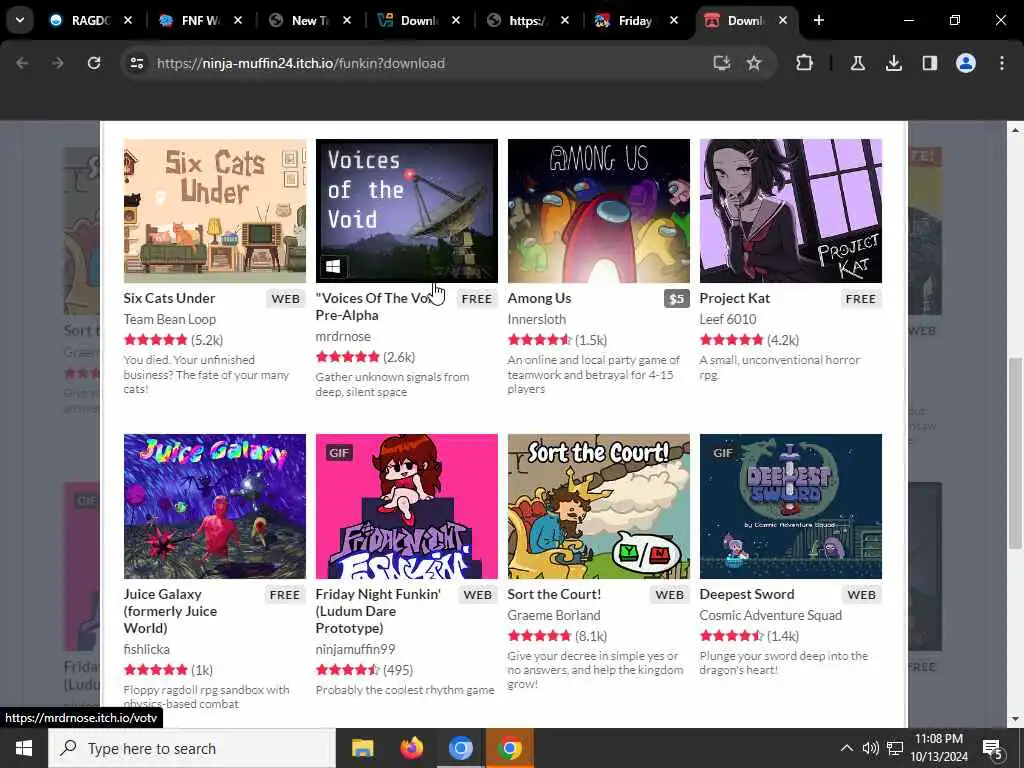1024x768 pixels.
Task: Click the WEB tag on Six Cats Under
Action: pos(286,299)
